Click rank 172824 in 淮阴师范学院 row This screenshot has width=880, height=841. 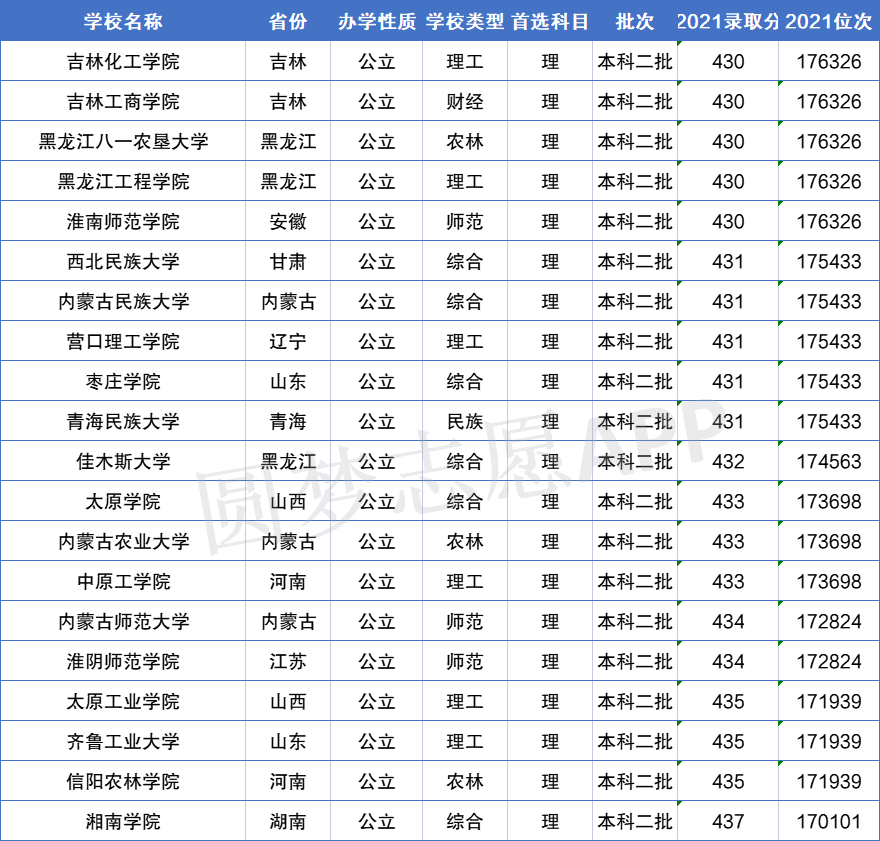pos(829,661)
